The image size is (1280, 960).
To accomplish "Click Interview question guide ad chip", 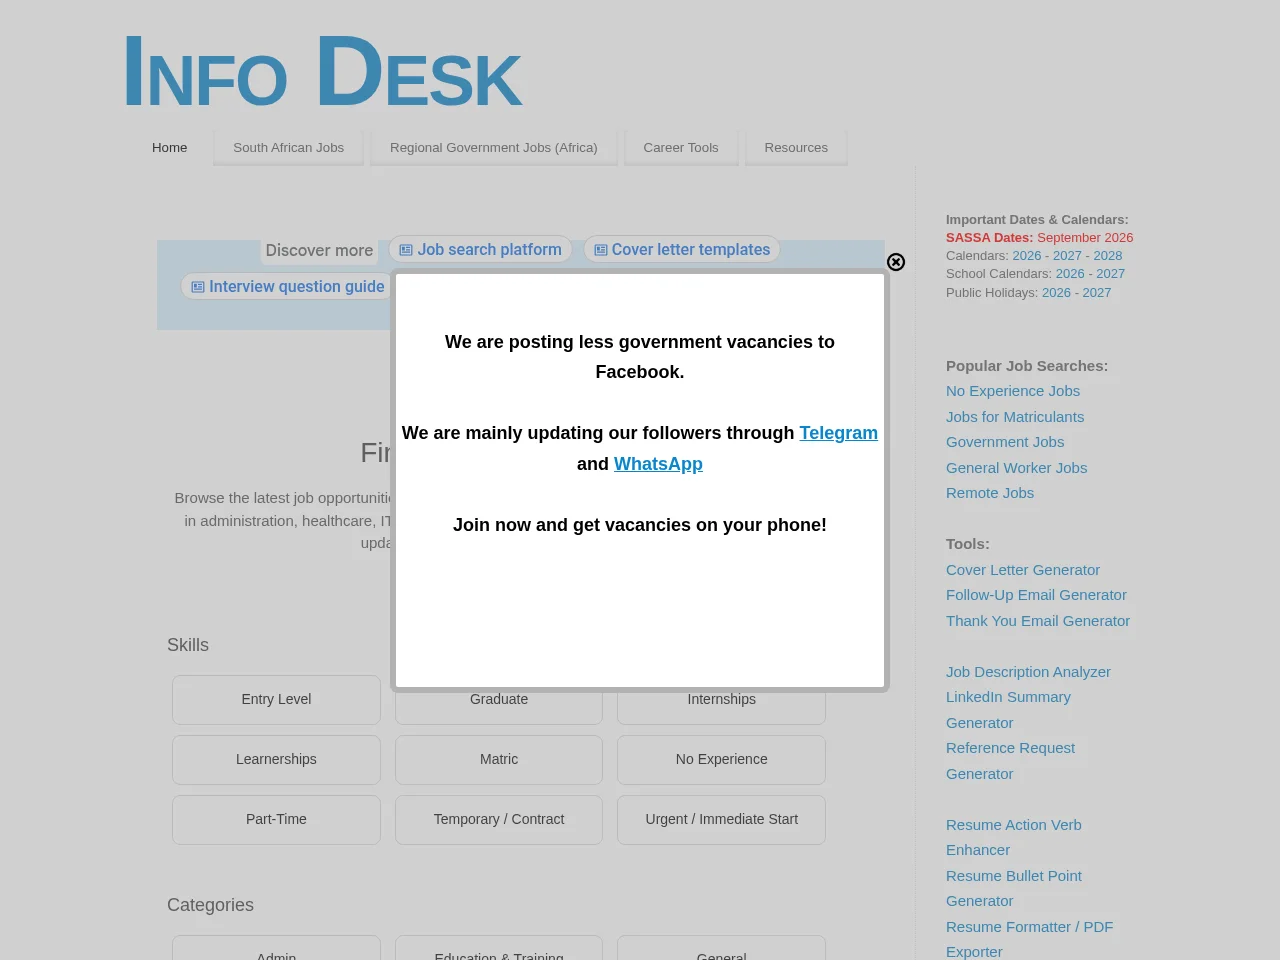I will (287, 287).
